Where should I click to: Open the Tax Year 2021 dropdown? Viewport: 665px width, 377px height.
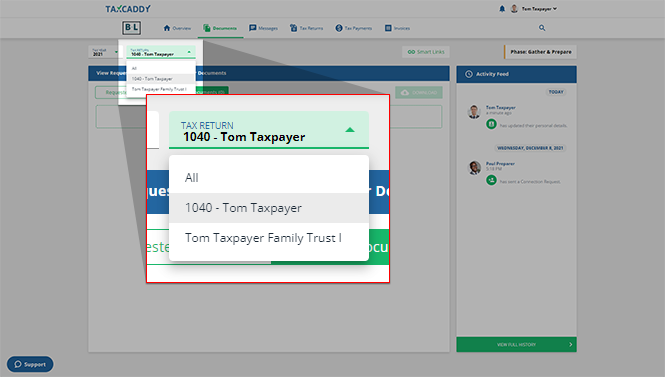pyautogui.click(x=106, y=52)
